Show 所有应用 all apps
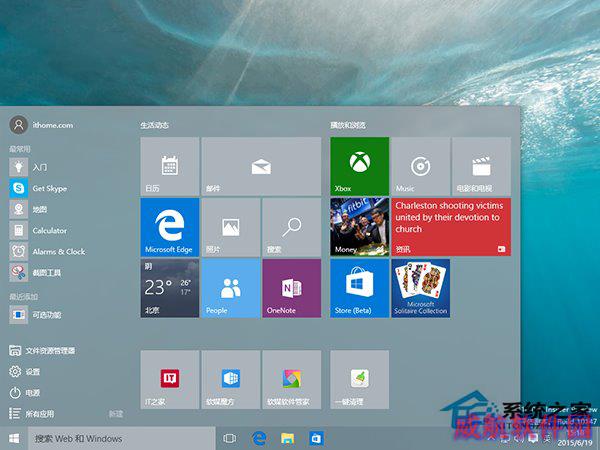This screenshot has width=600, height=450. click(x=32, y=414)
